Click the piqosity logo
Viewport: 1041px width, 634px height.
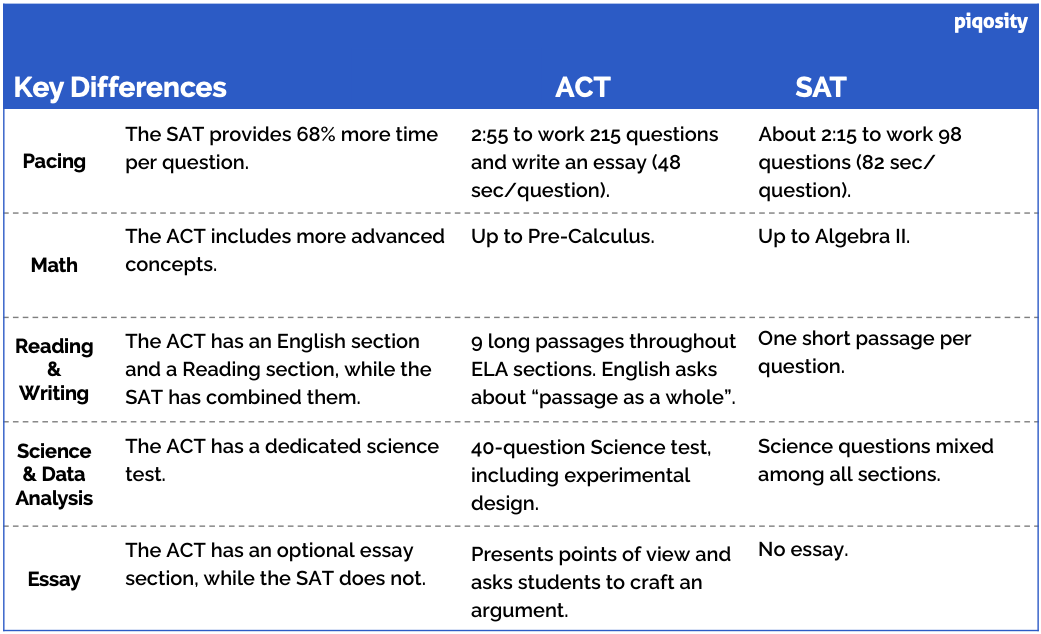tap(990, 22)
